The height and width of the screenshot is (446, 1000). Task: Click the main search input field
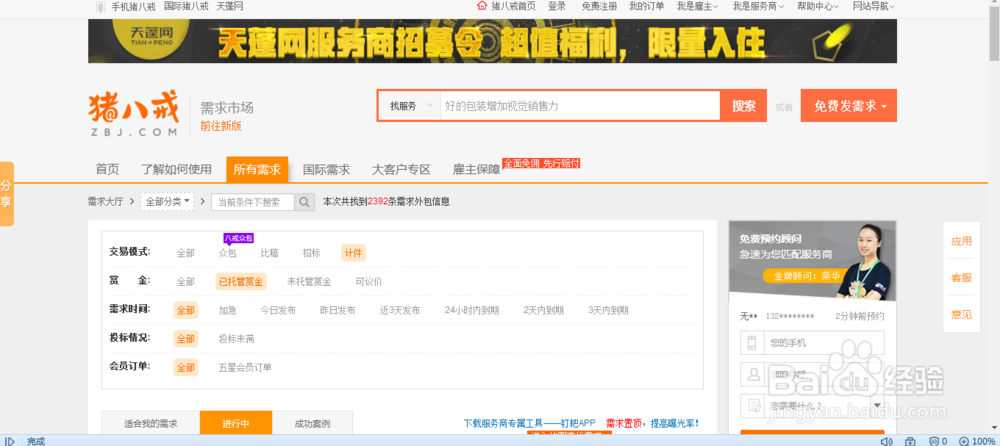pos(580,106)
